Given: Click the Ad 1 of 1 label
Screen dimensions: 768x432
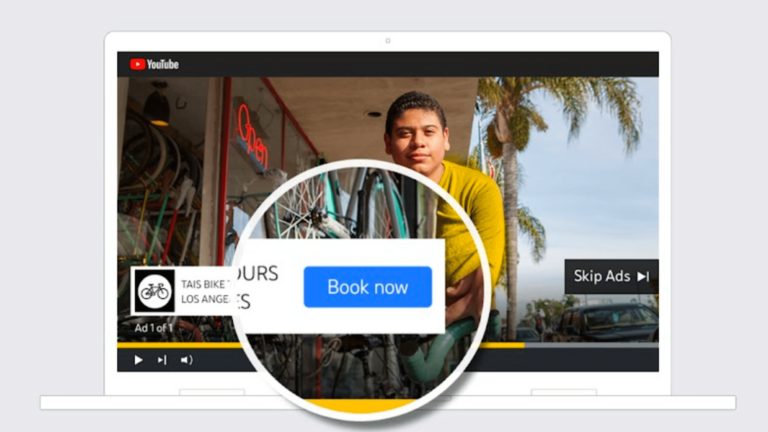Looking at the screenshot, I should (154, 328).
